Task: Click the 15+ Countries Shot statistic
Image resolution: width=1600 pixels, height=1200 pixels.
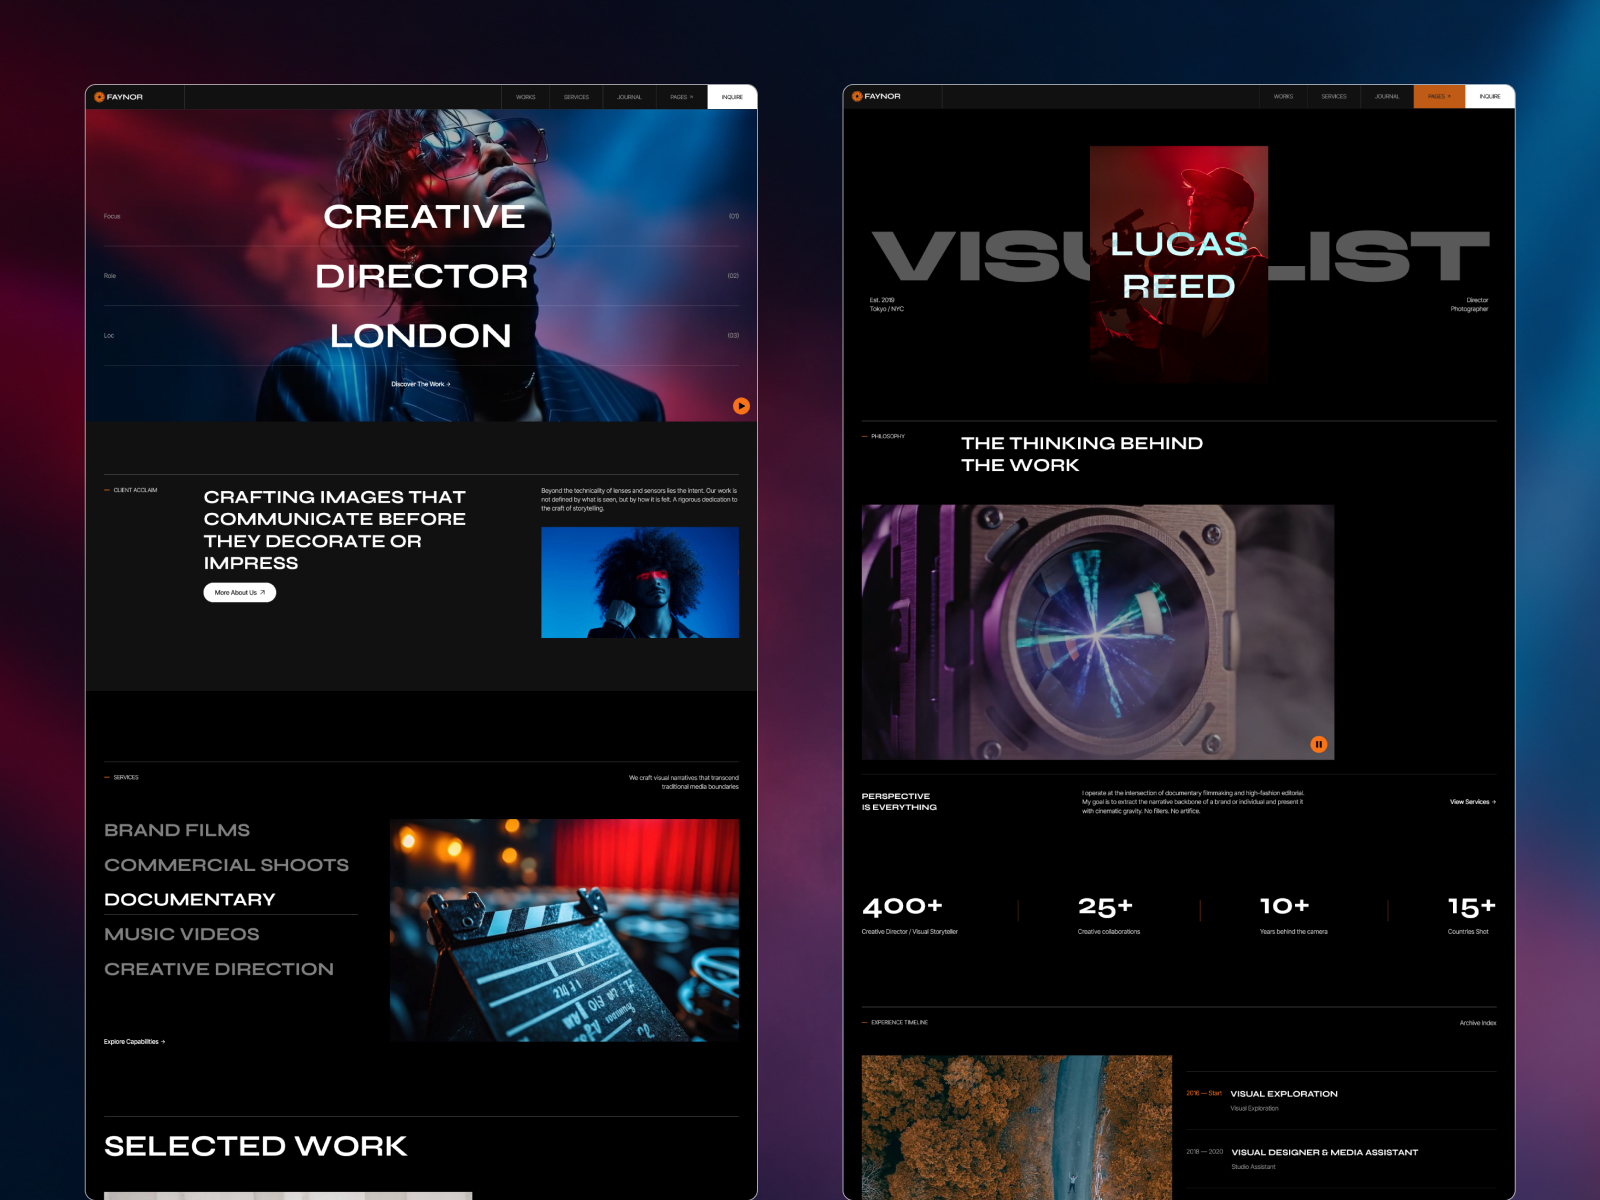Action: click(x=1472, y=914)
